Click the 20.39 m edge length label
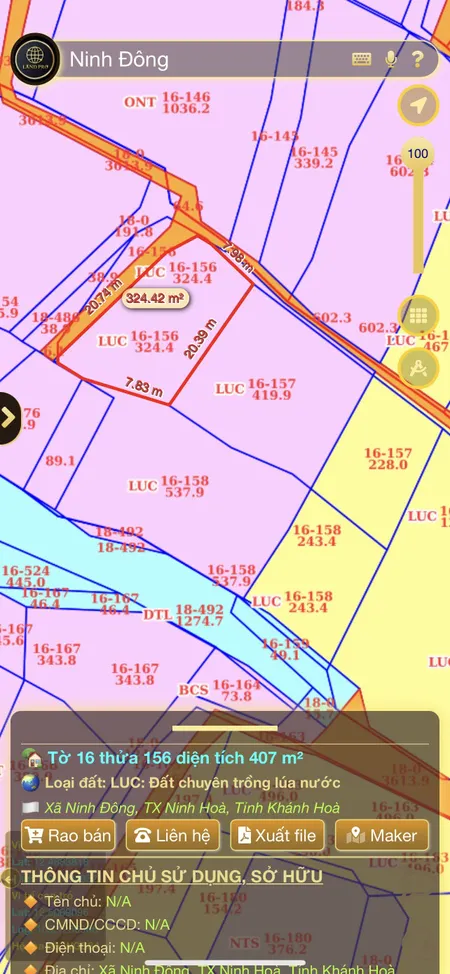The height and width of the screenshot is (974, 450). [200, 339]
